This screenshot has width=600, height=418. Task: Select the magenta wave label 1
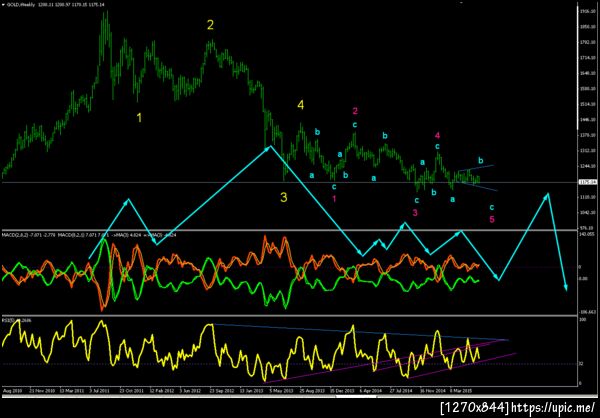coord(334,198)
